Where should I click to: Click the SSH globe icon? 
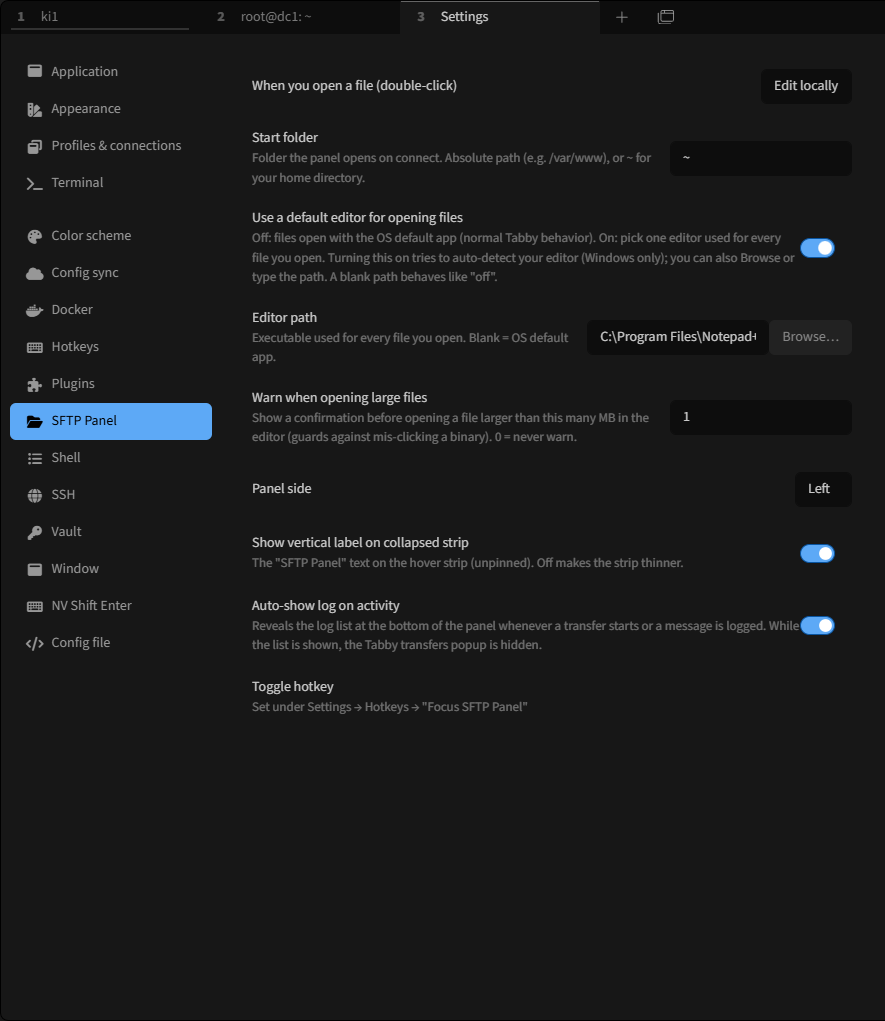[35, 496]
